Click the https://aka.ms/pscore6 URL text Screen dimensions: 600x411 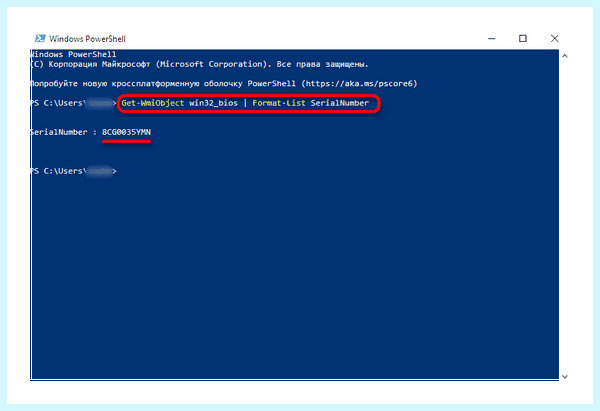[x=359, y=83]
